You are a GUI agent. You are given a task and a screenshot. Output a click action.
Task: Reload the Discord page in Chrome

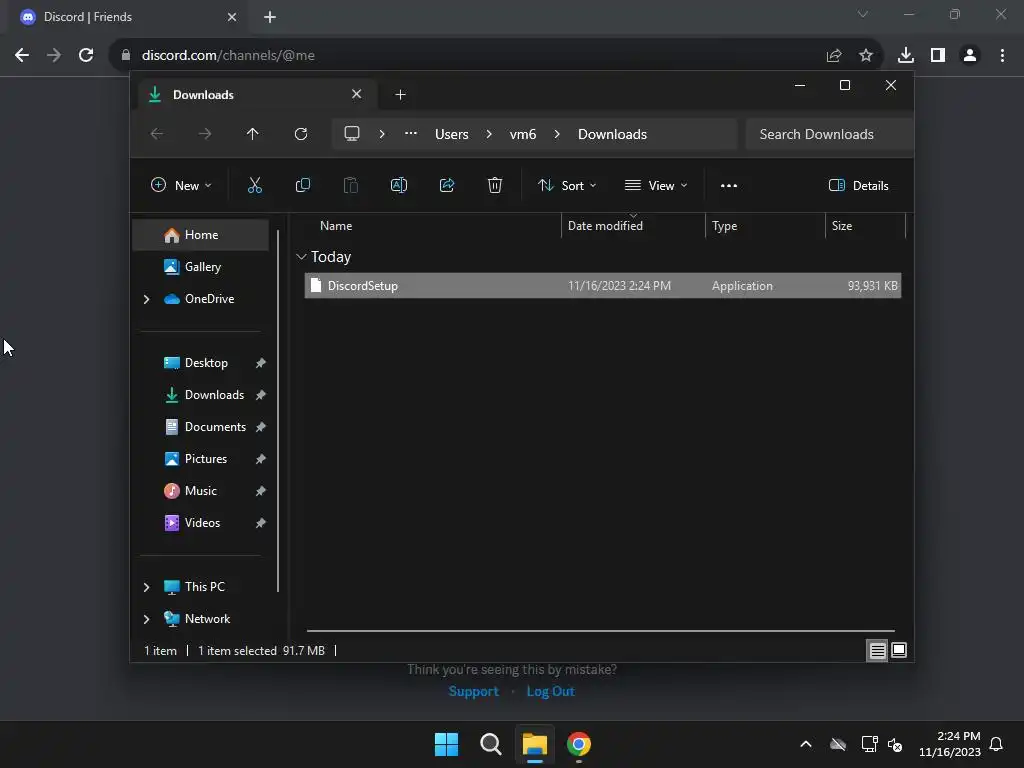coord(86,56)
